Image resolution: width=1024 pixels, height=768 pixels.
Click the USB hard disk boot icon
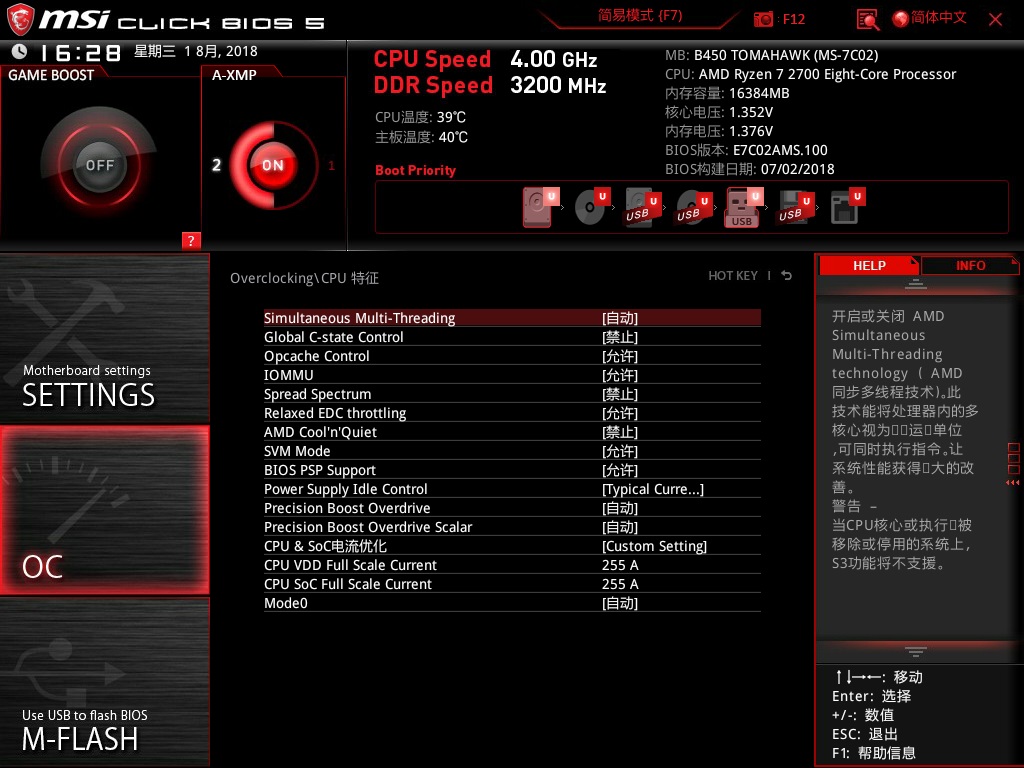643,208
